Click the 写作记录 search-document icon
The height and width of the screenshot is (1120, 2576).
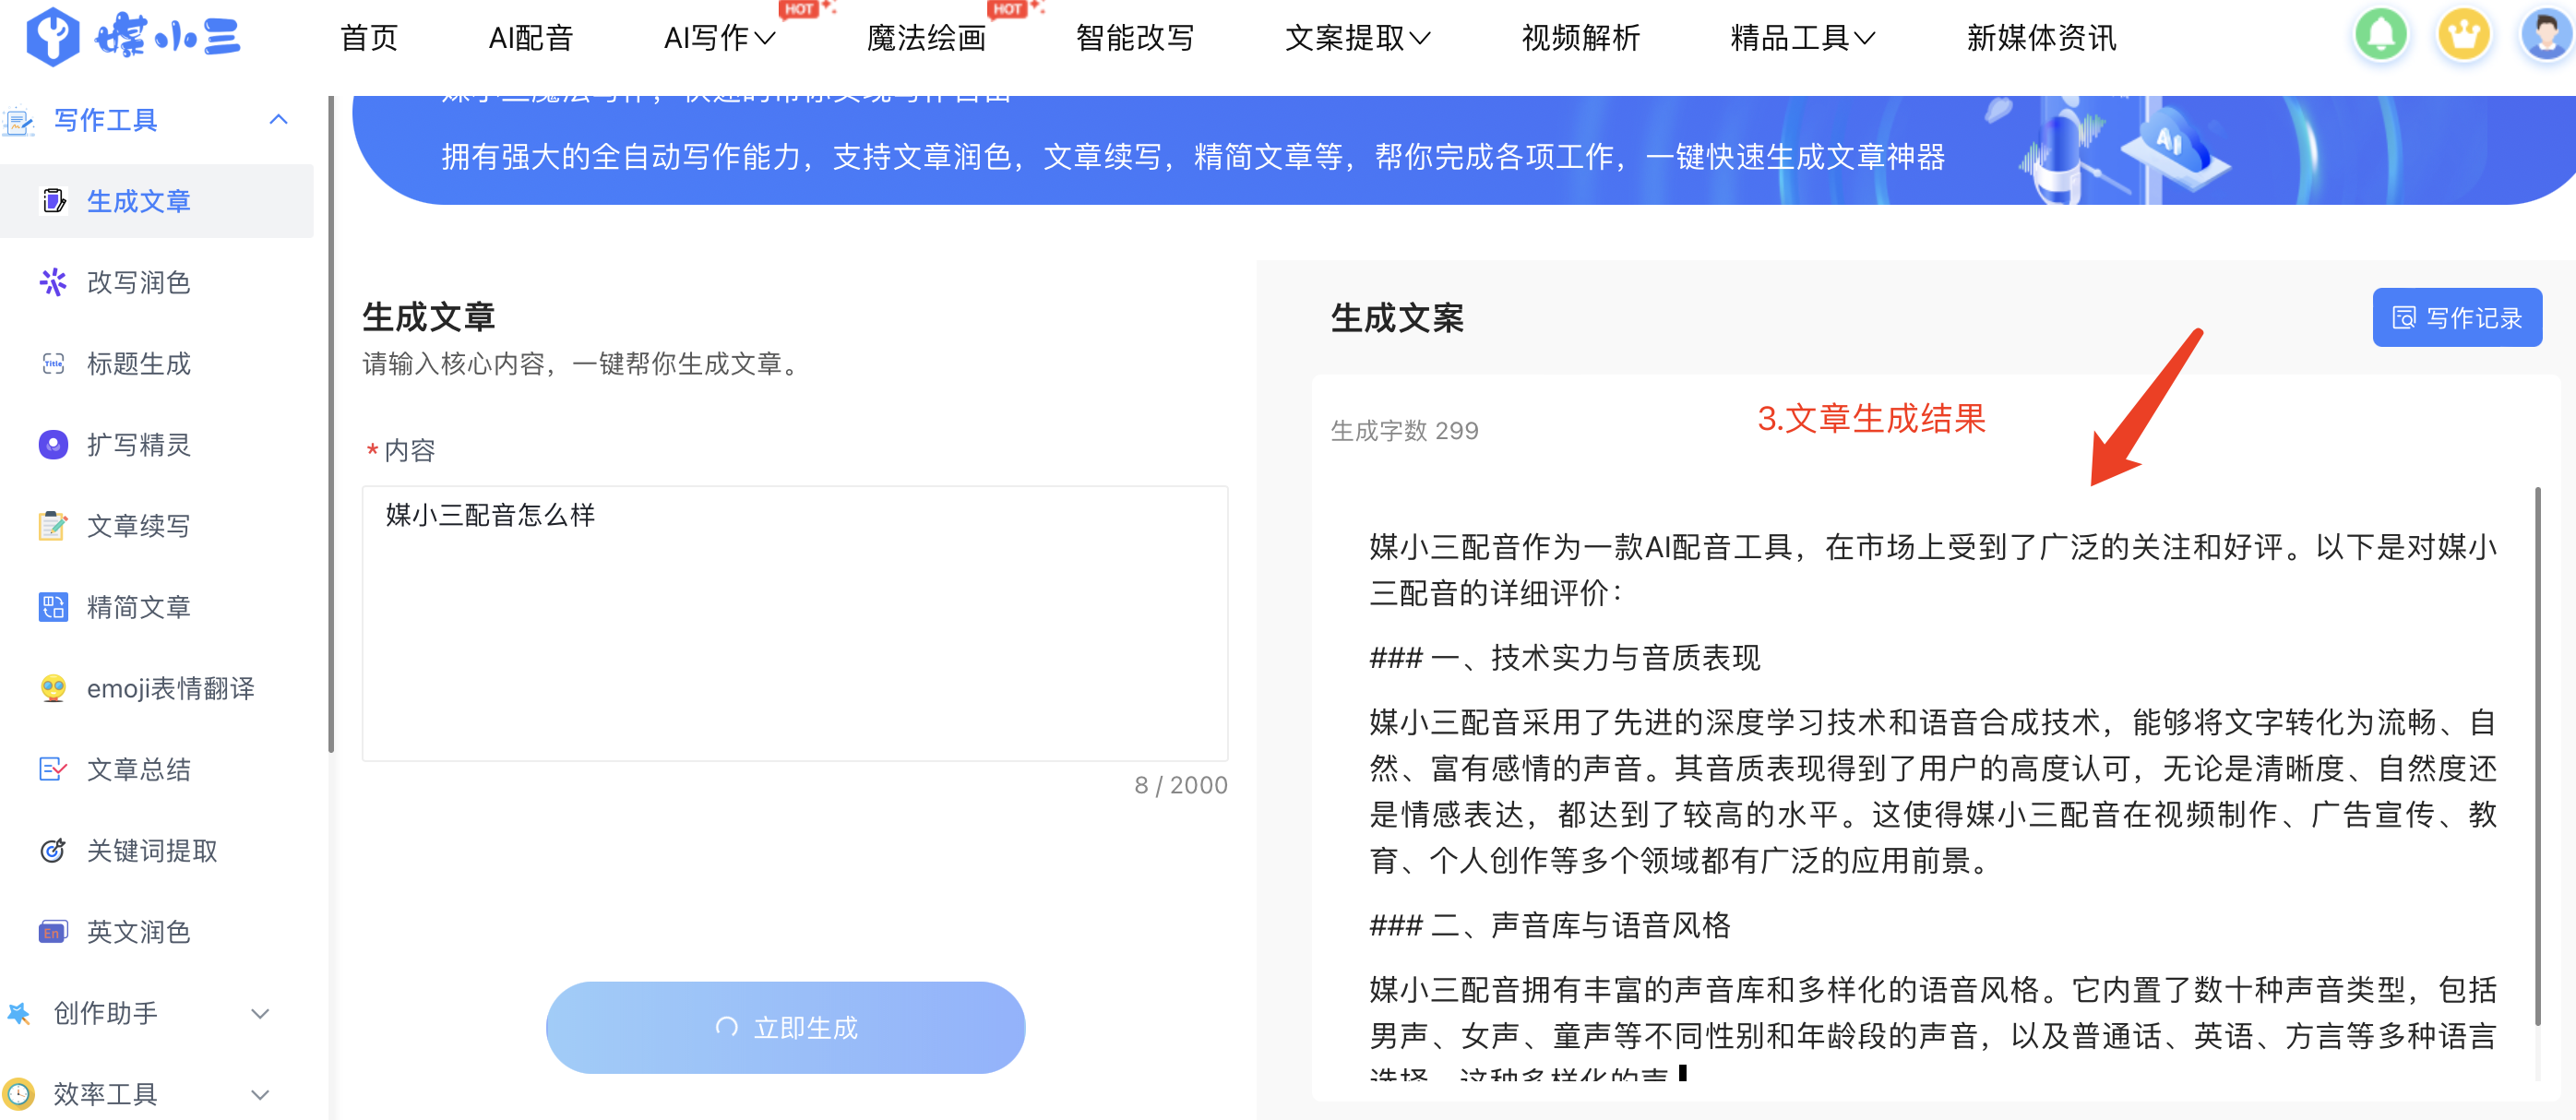2403,318
